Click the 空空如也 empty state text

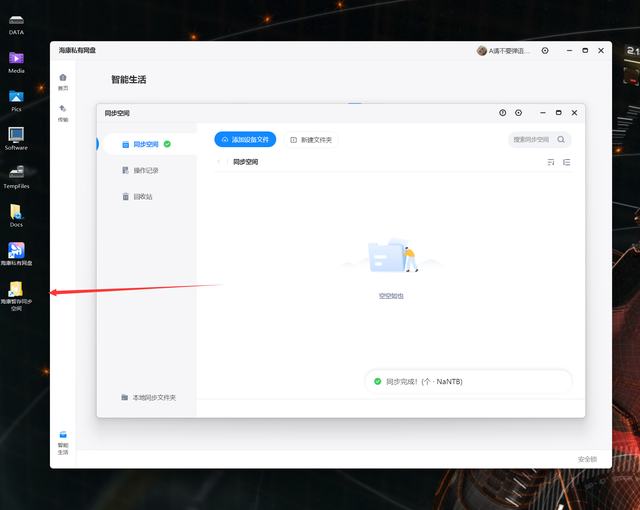[391, 296]
